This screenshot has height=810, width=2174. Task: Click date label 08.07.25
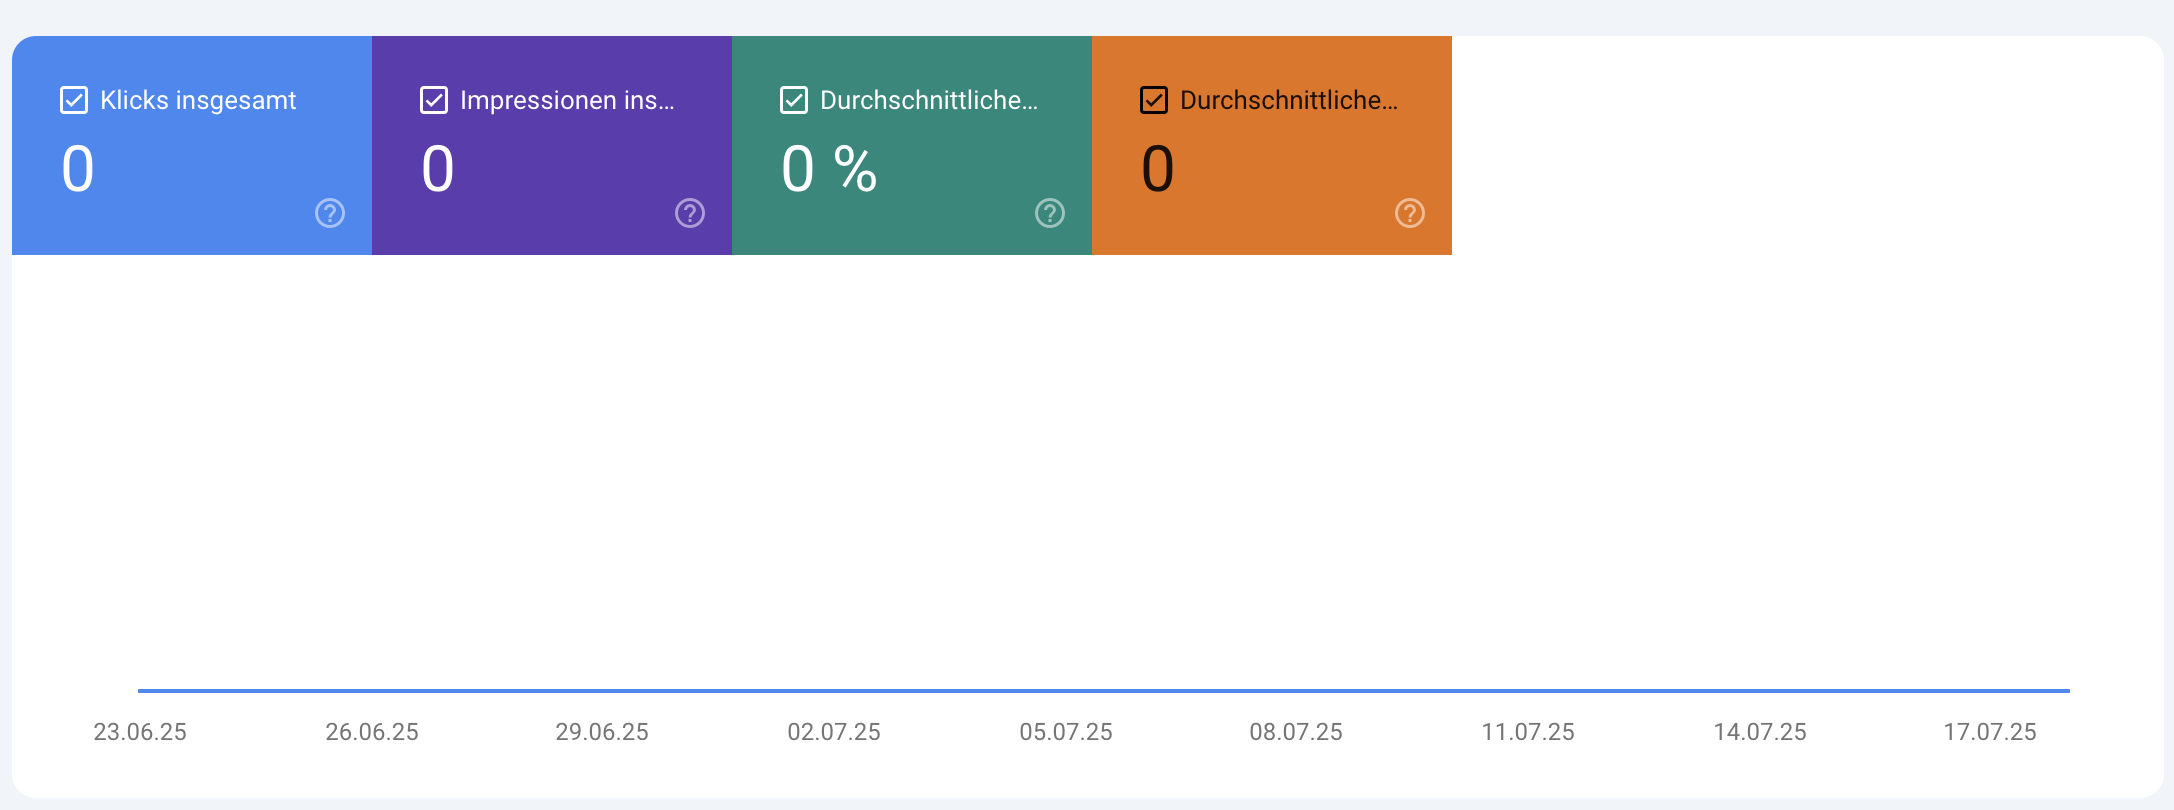pyautogui.click(x=1296, y=732)
